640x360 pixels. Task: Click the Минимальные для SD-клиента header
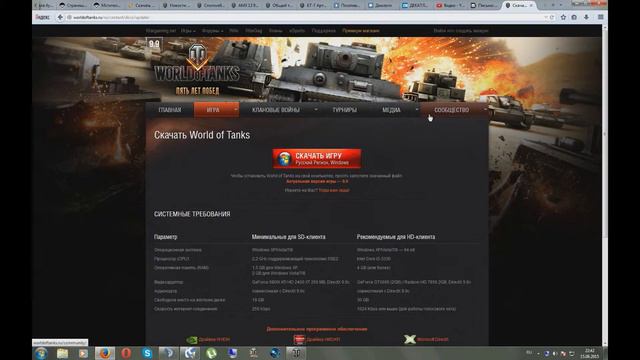pyautogui.click(x=289, y=237)
